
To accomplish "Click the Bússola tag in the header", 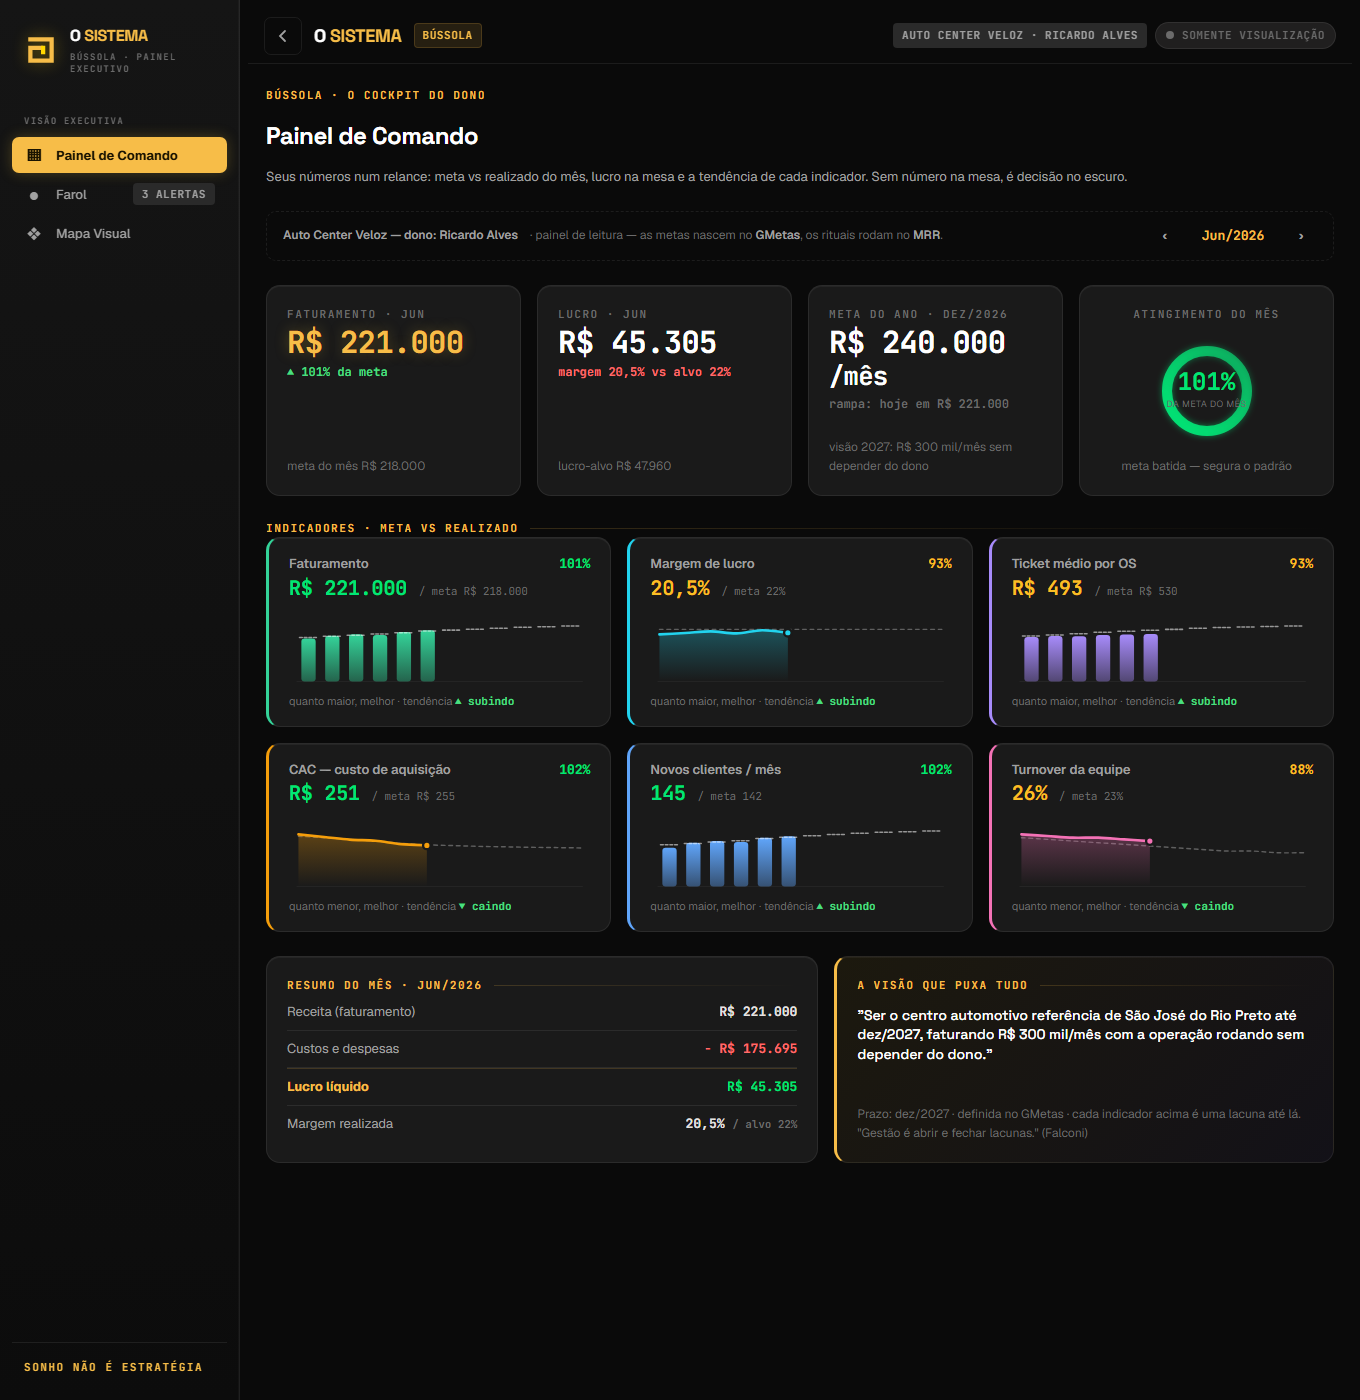I will (447, 35).
